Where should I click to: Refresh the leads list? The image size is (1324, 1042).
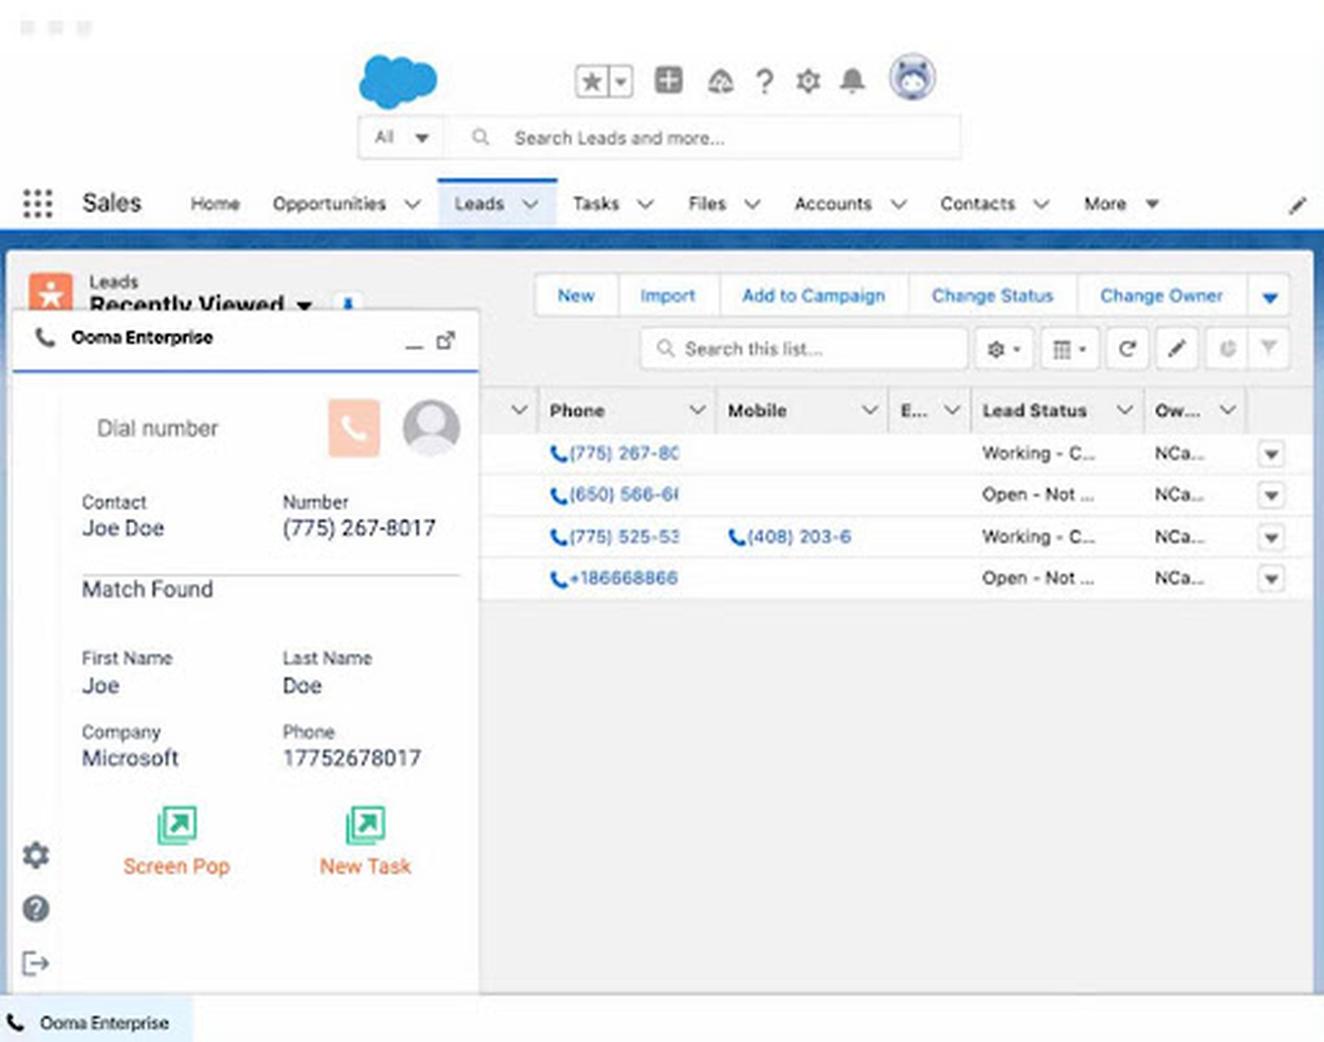[1127, 349]
